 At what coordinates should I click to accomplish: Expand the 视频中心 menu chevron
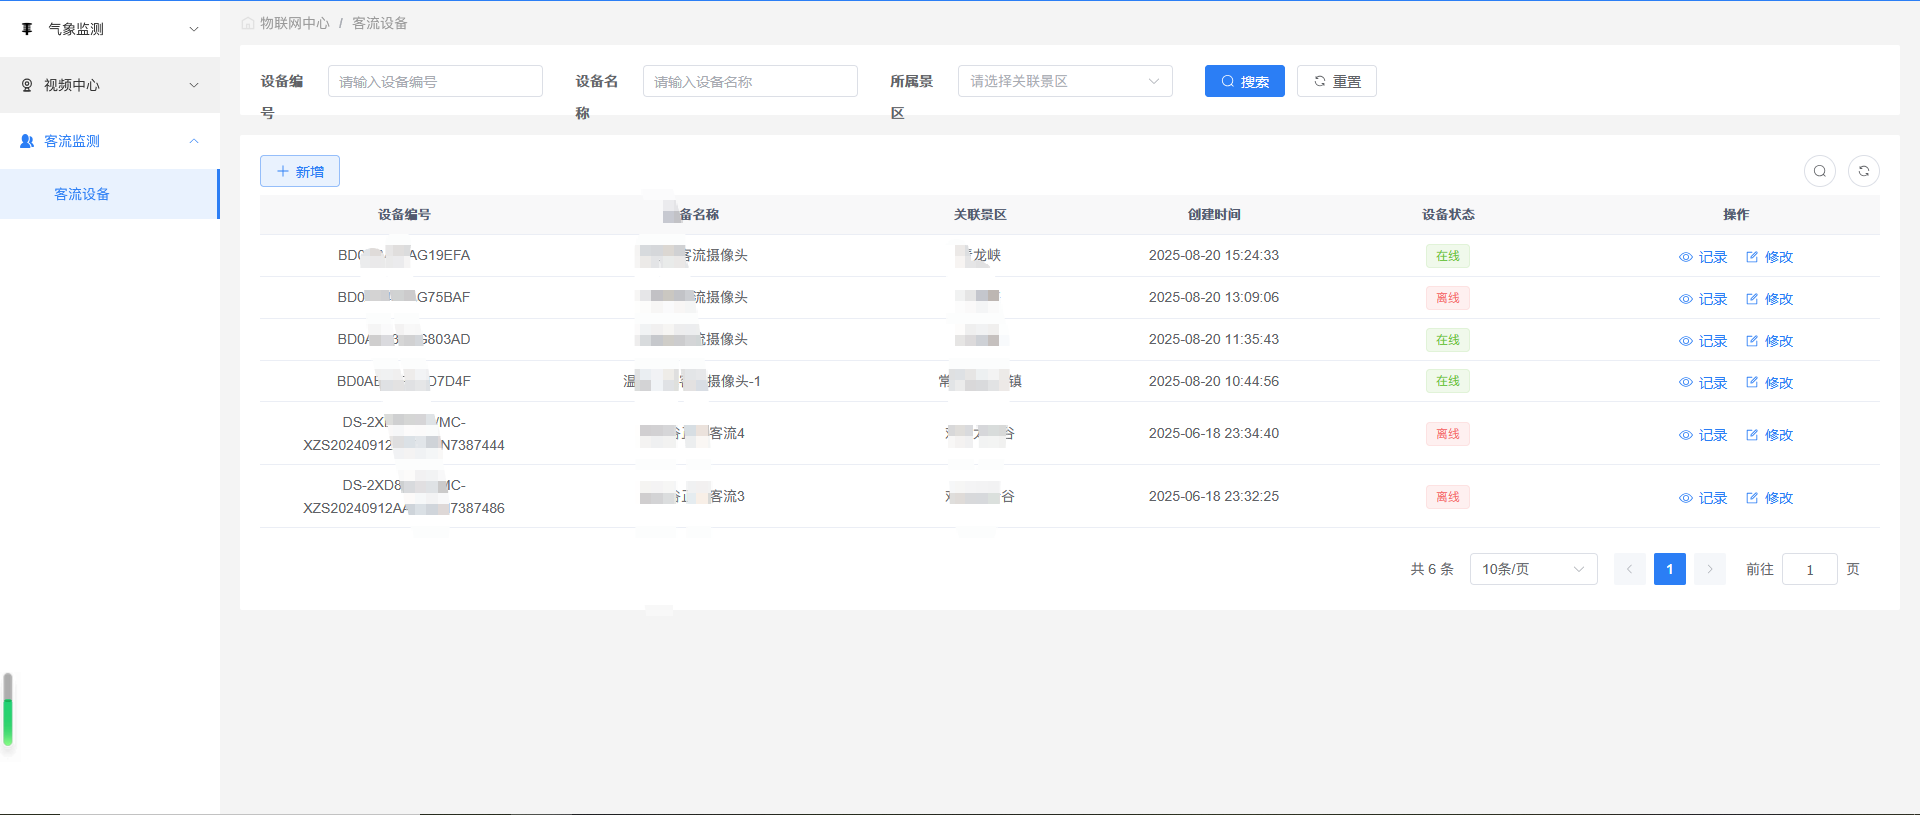pyautogui.click(x=194, y=85)
